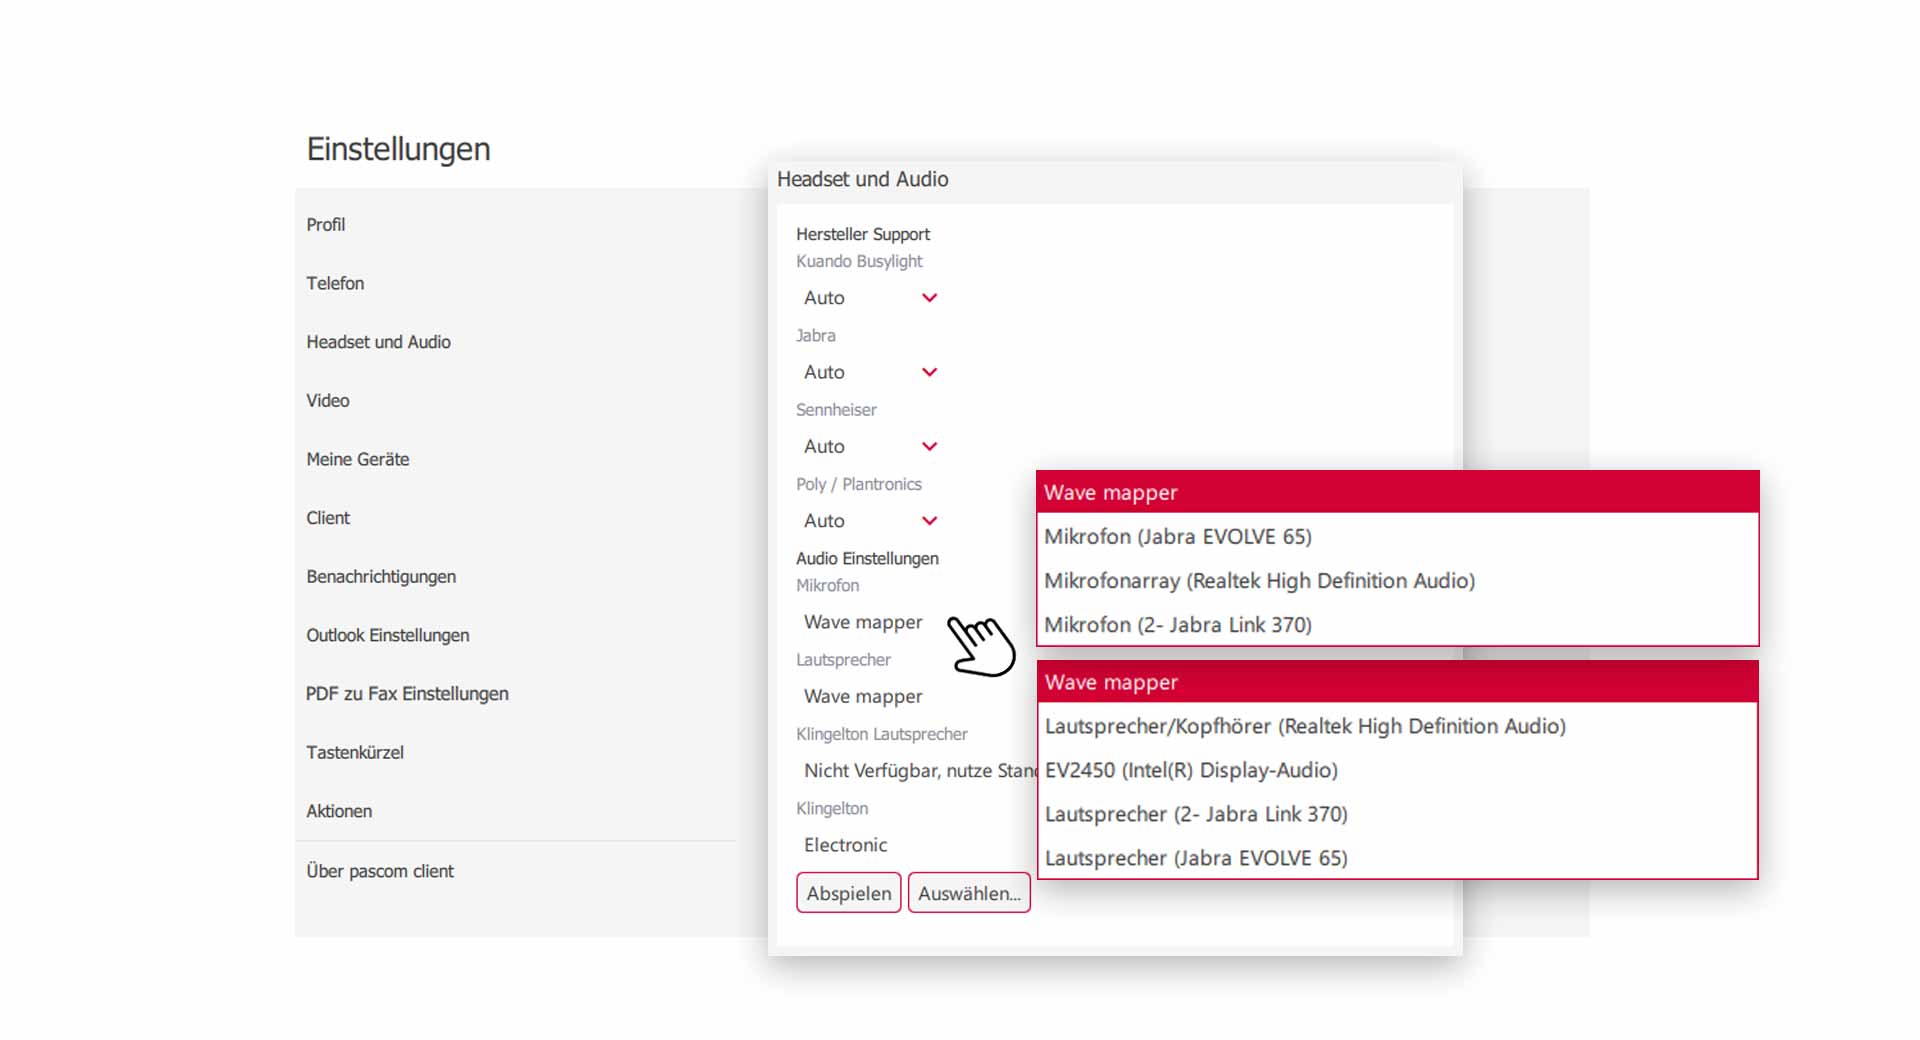Choose Lautsprecher/Kopfhörer (Realtek High Definition Audio)
The image size is (1920, 1040).
click(1398, 726)
